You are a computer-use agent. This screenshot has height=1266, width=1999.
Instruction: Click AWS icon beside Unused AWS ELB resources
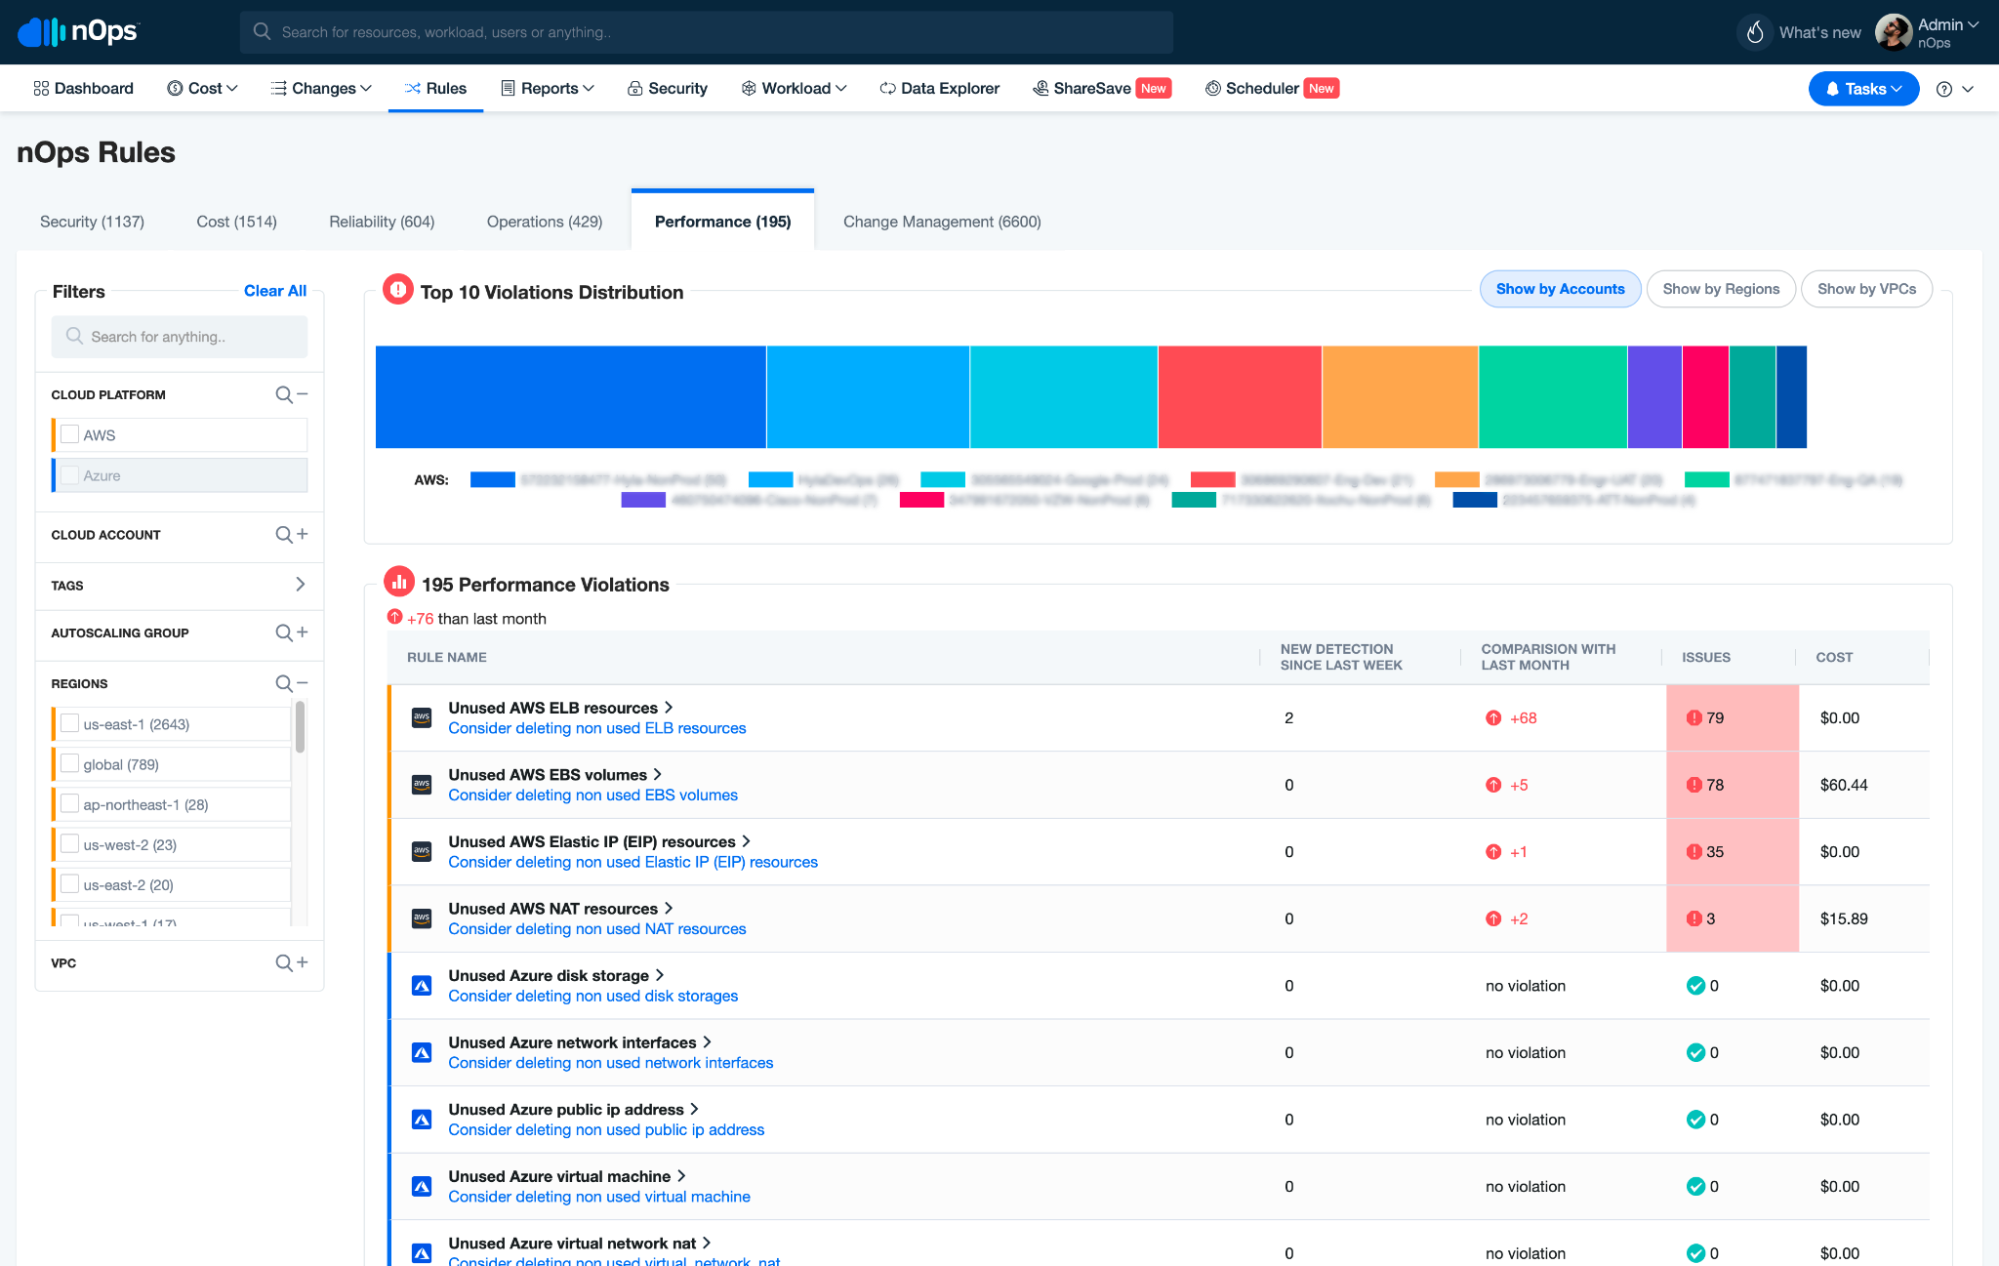422,718
